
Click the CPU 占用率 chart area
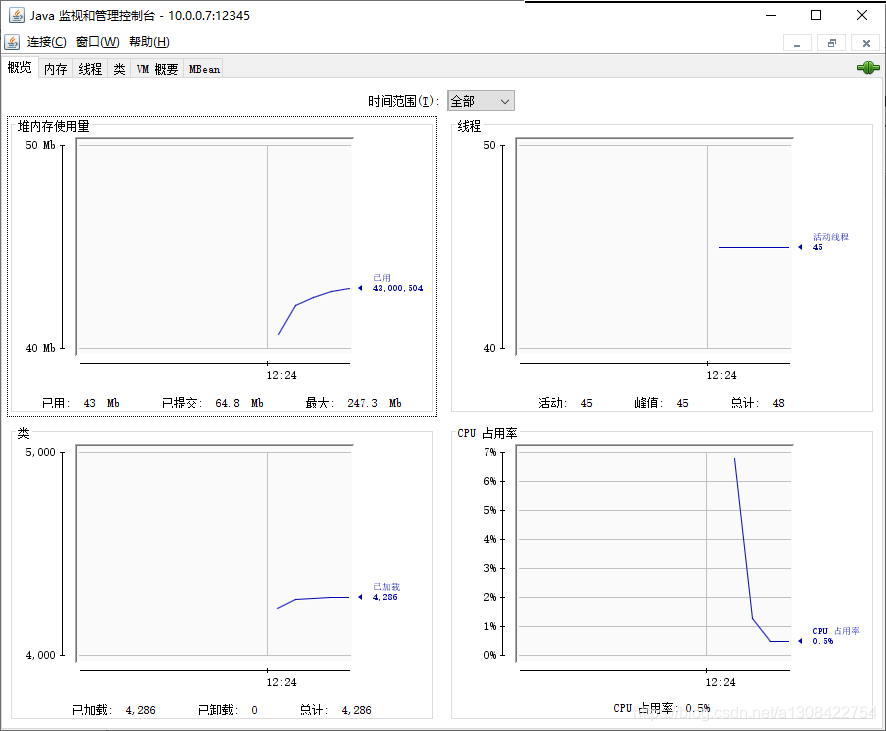[x=655, y=554]
